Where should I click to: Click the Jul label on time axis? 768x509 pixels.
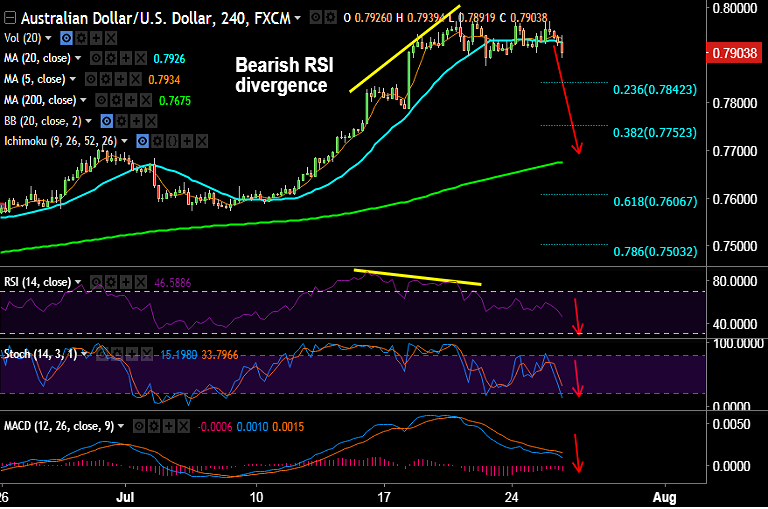(125, 497)
